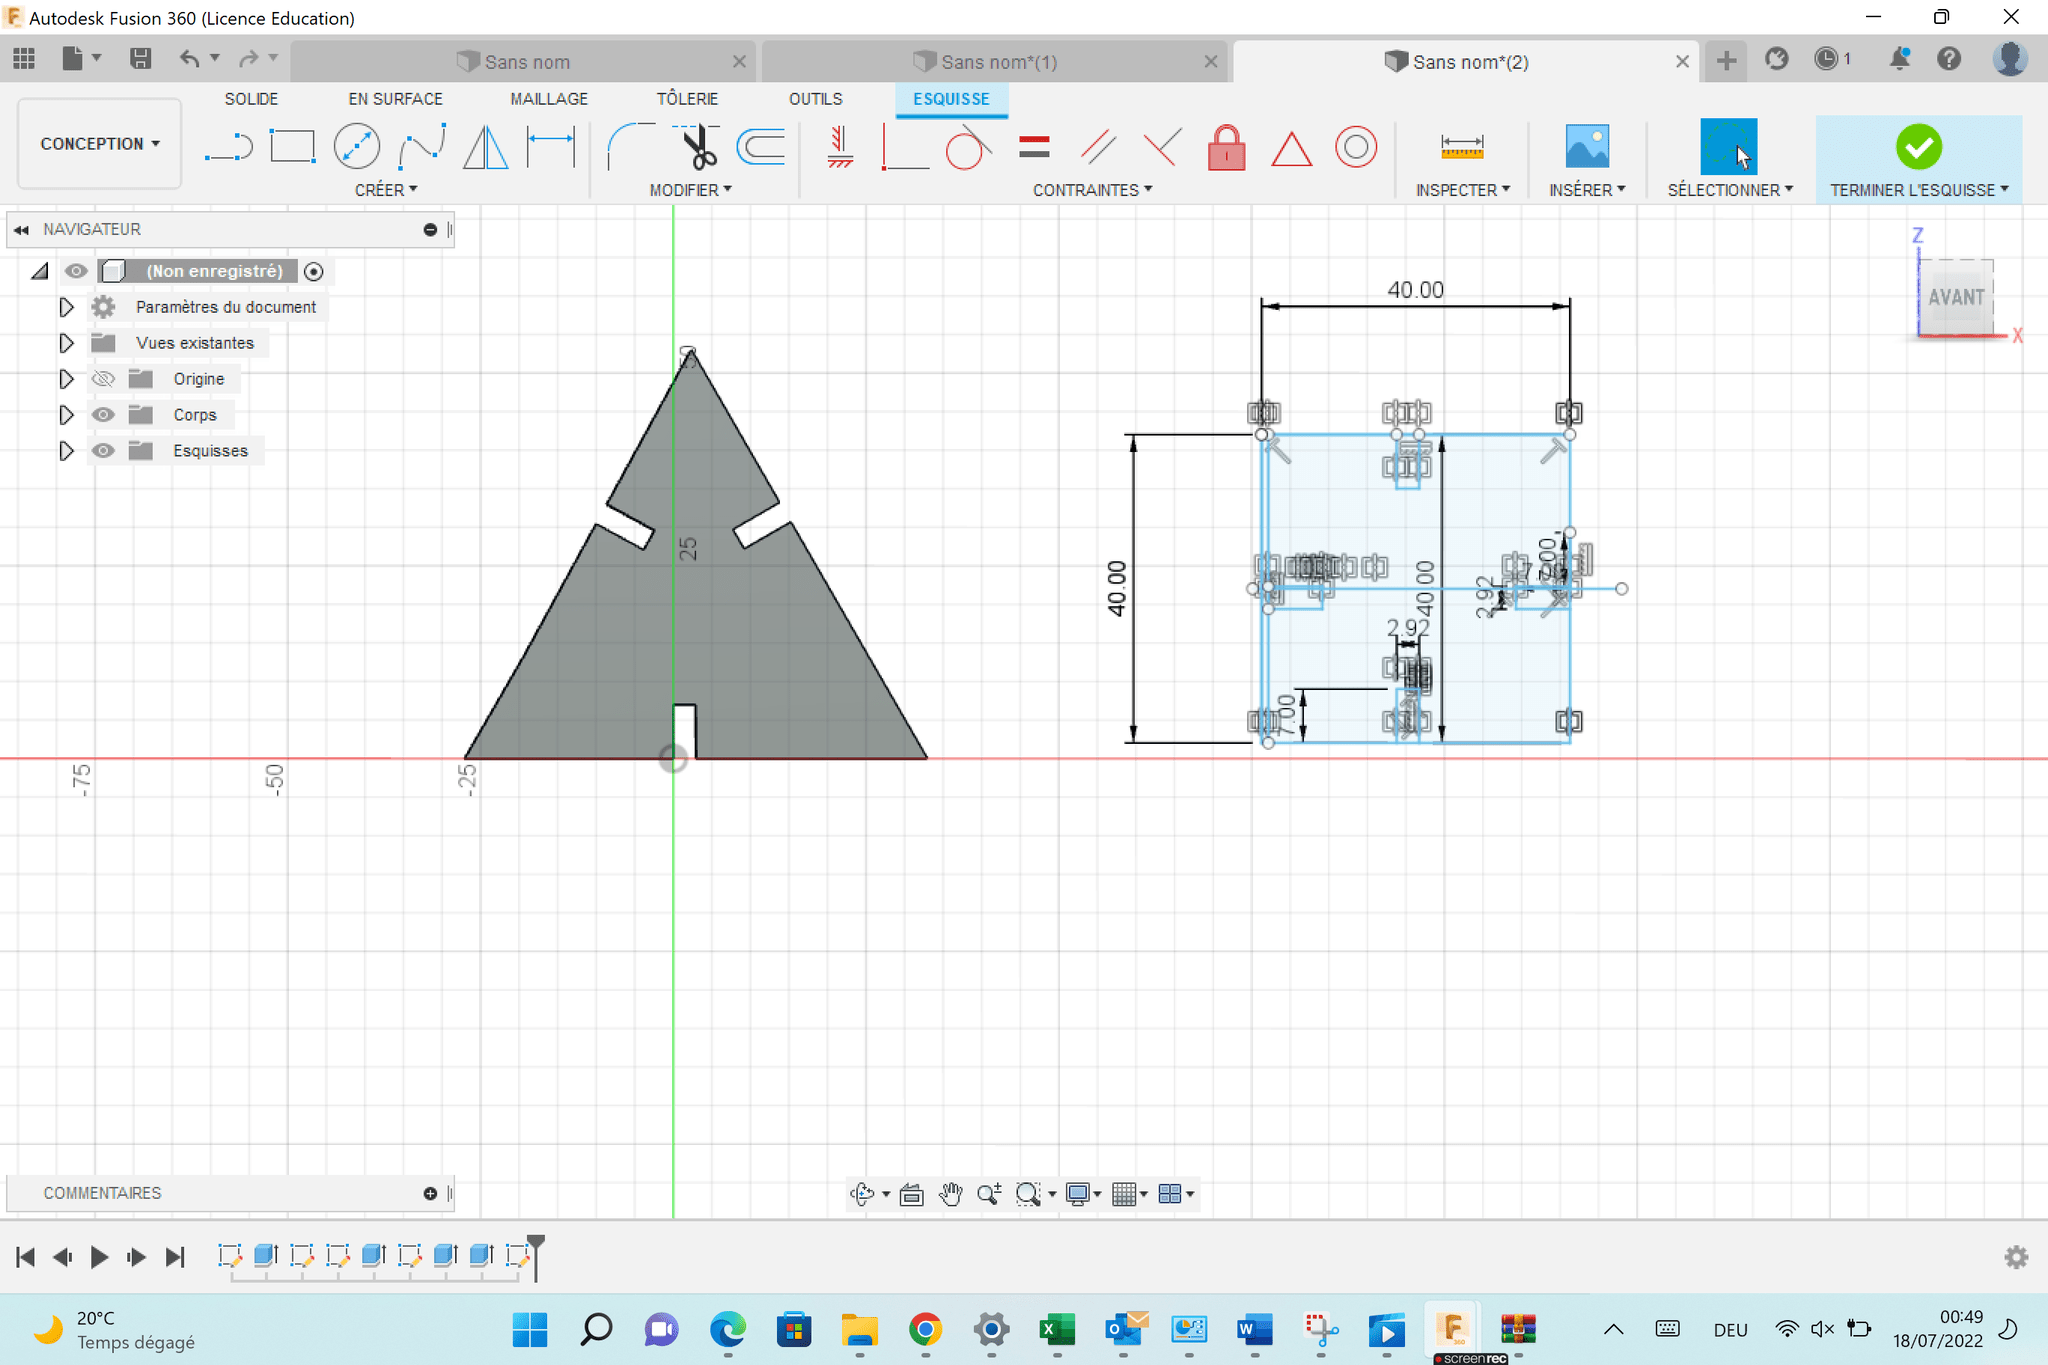This screenshot has width=2048, height=1365.
Task: Select the Mirror tool icon
Action: (486, 147)
